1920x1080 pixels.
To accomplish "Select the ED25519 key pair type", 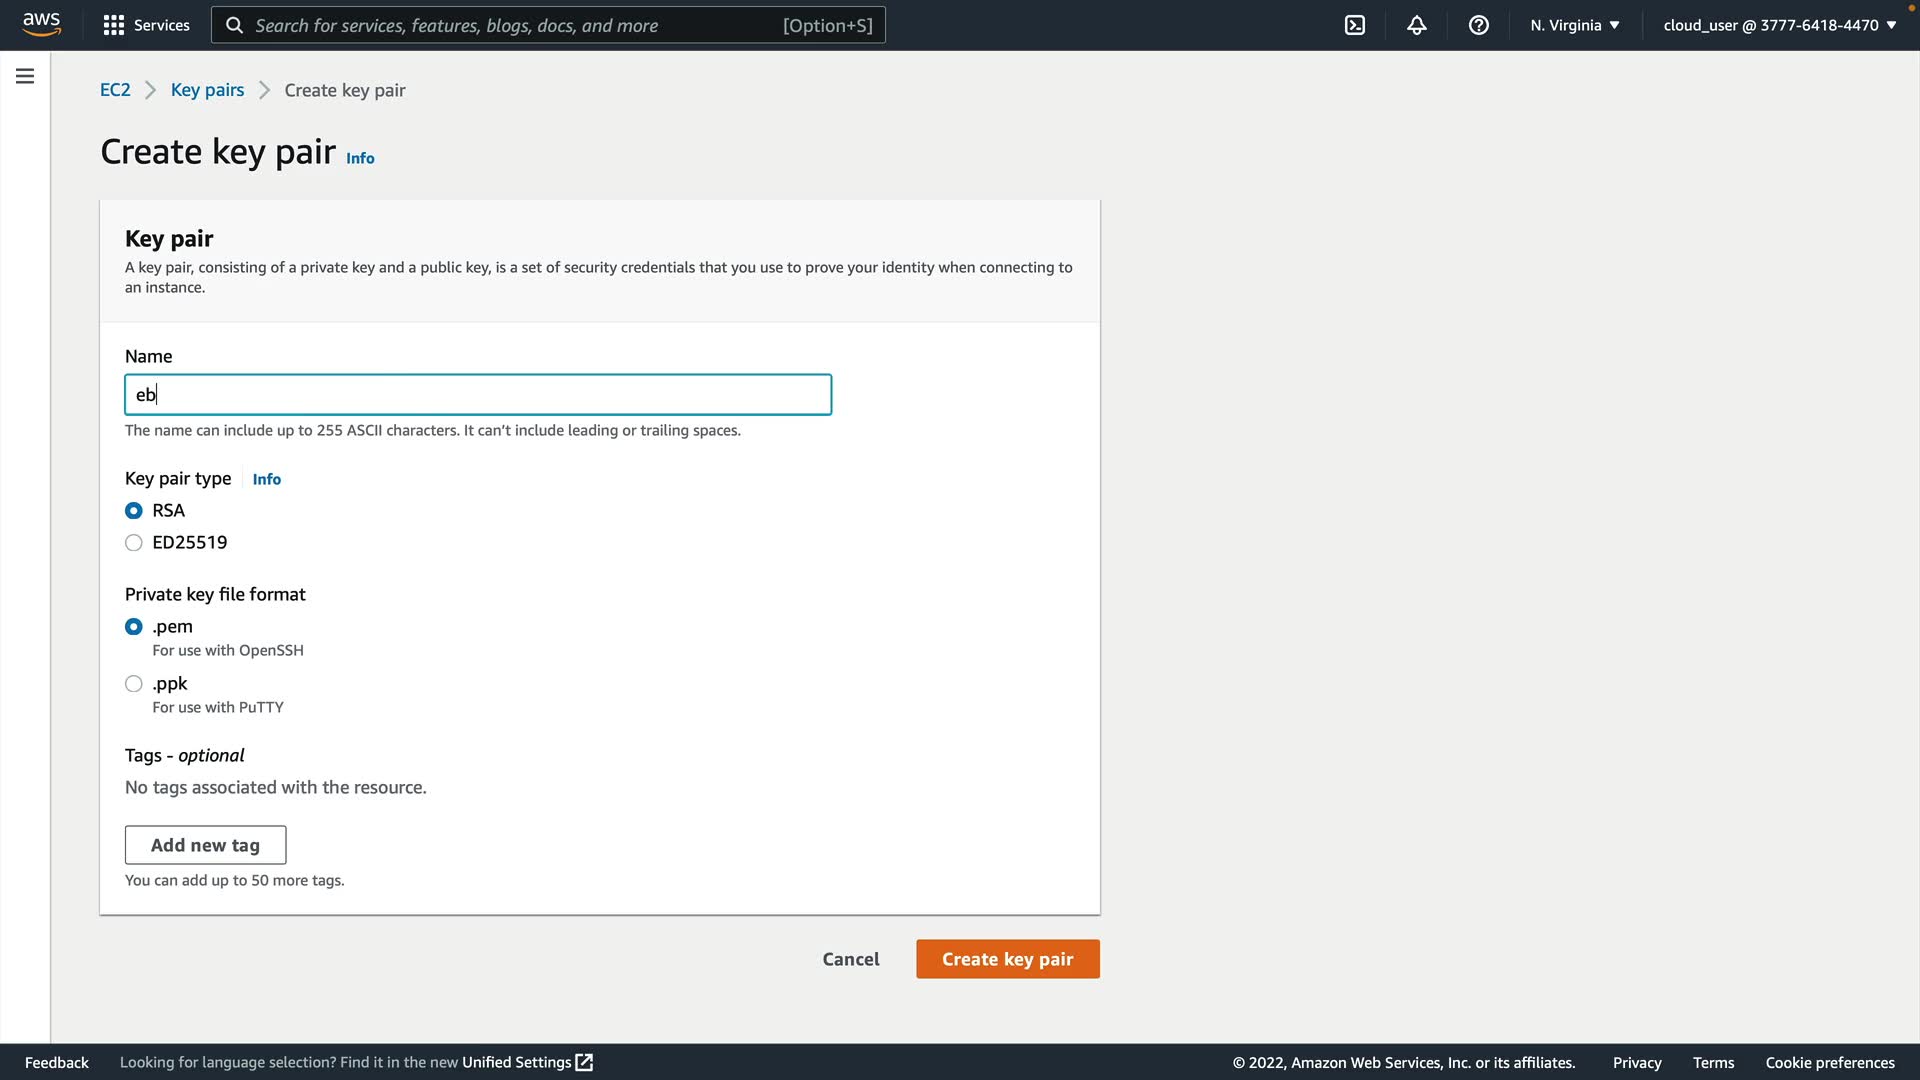I will click(x=134, y=543).
